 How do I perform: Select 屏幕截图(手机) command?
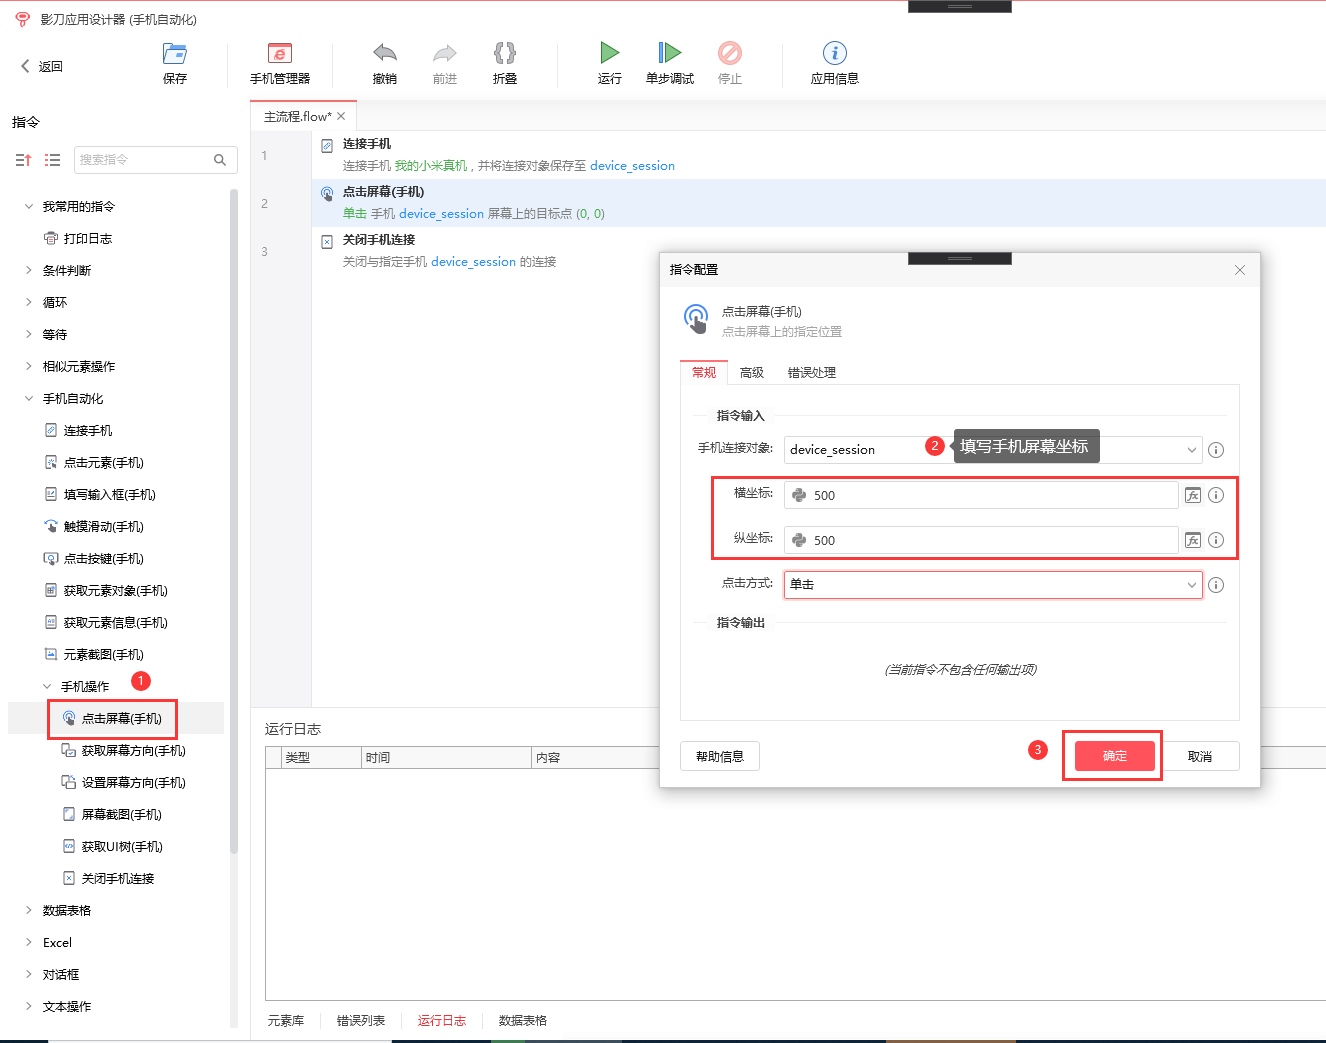pyautogui.click(x=112, y=814)
